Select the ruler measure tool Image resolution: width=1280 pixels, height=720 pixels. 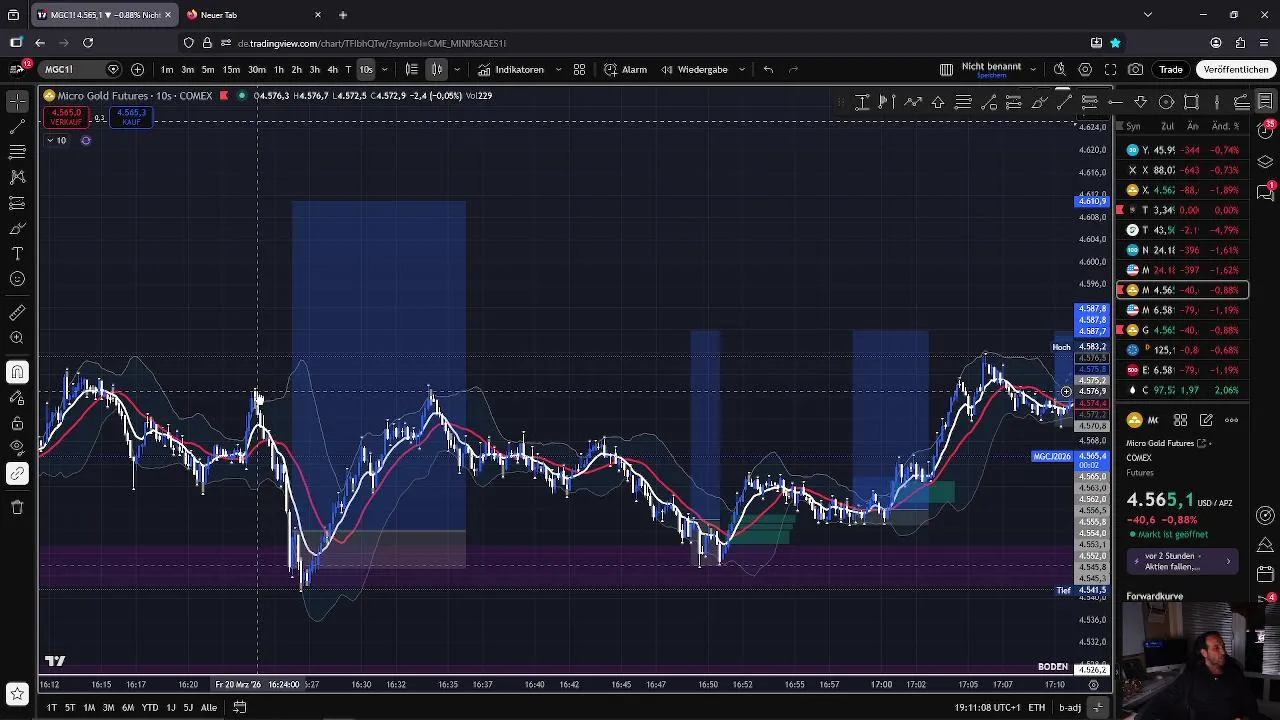(17, 313)
